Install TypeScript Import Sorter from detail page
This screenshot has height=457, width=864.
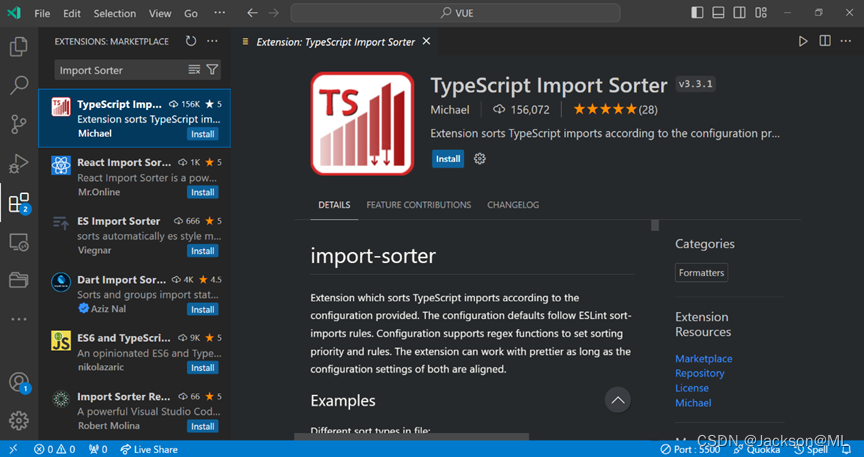pyautogui.click(x=448, y=159)
